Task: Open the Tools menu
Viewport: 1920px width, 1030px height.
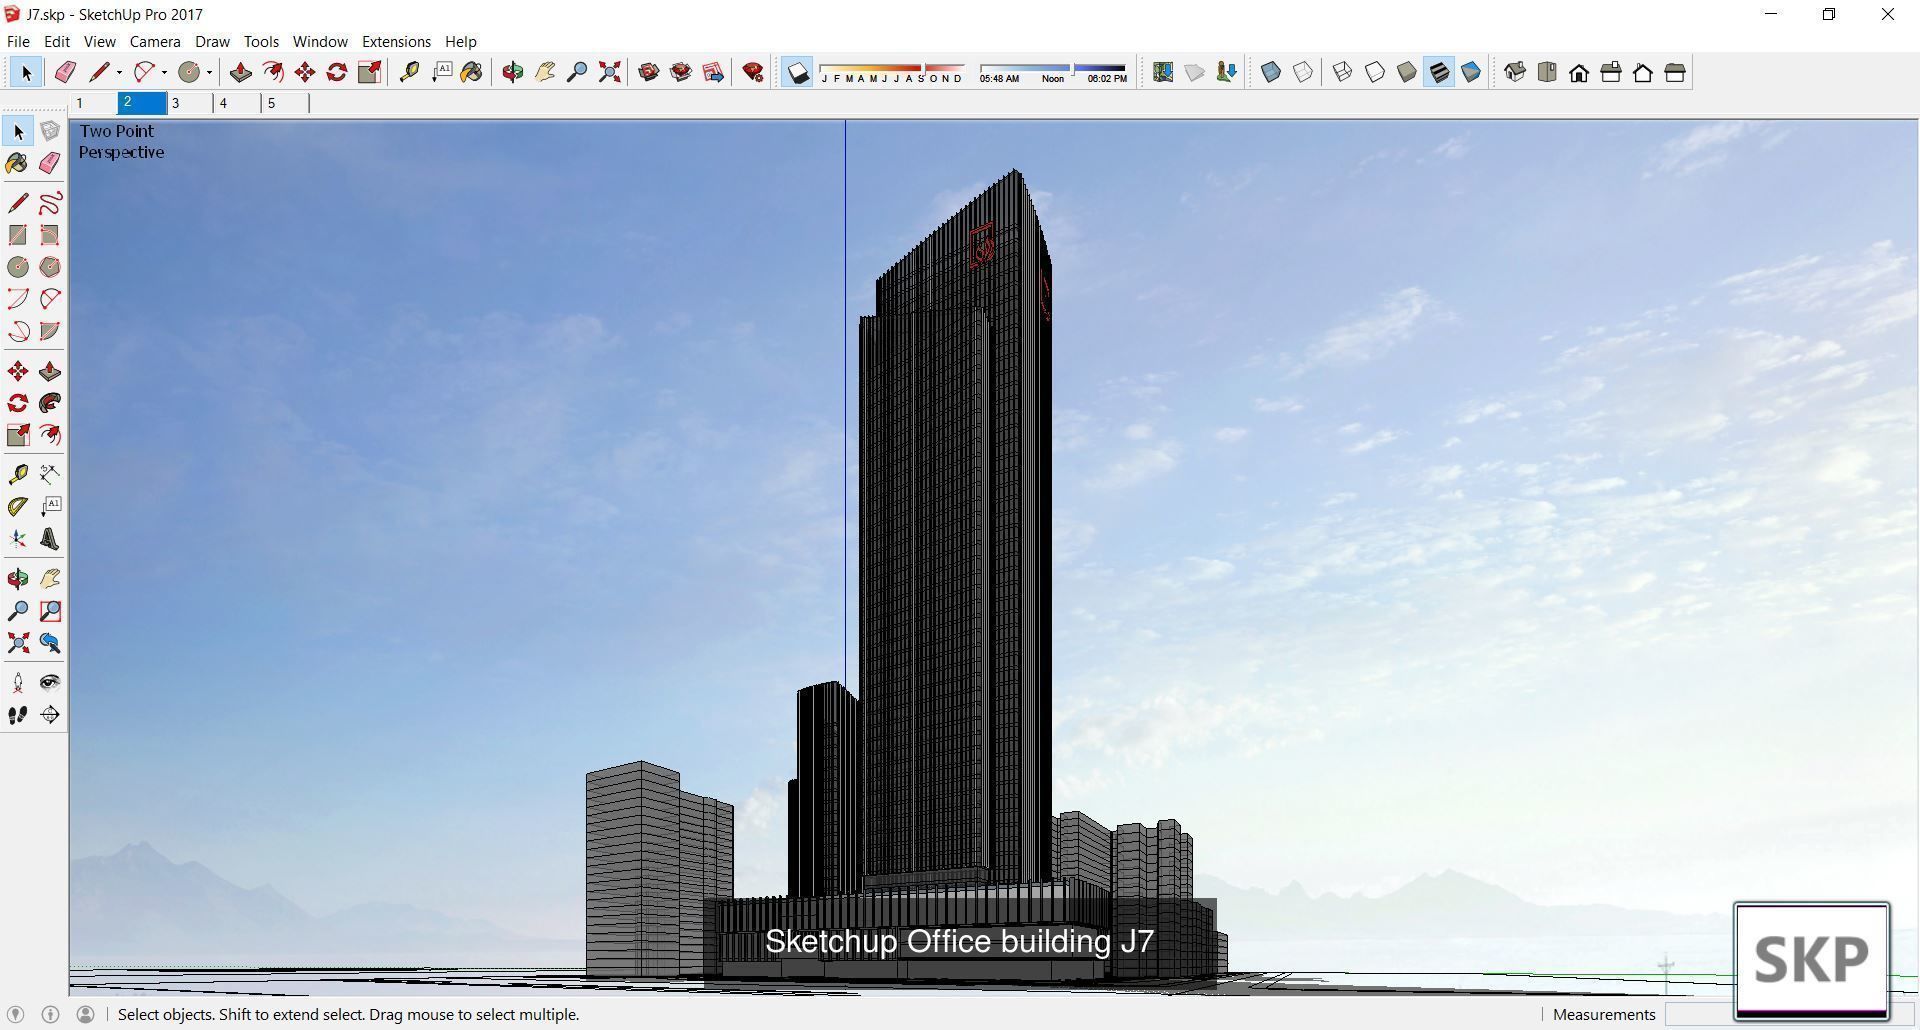Action: (261, 41)
